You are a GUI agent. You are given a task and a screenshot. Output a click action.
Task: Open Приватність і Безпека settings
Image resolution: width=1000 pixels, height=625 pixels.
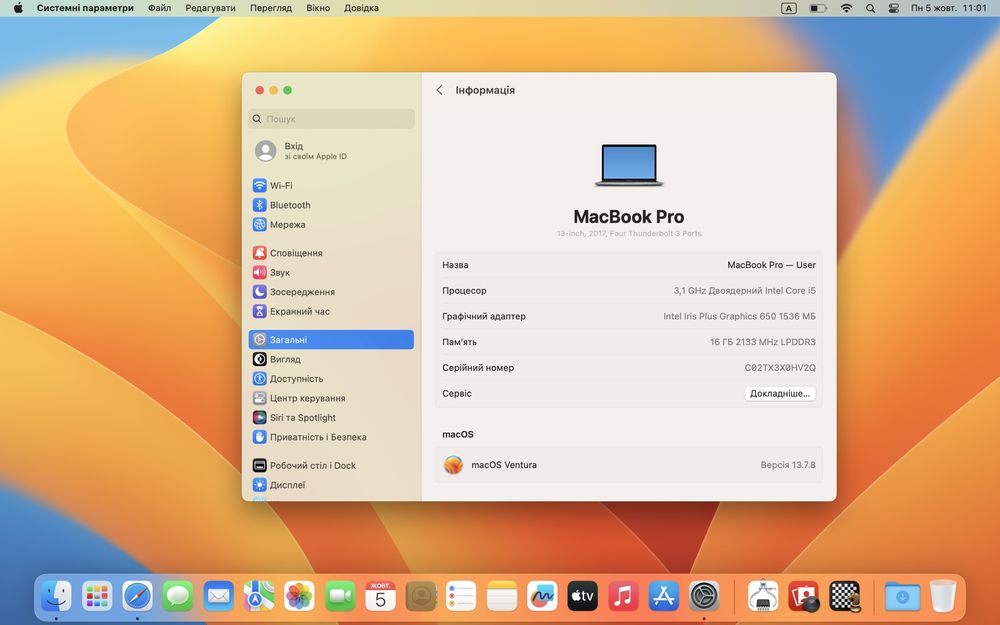click(331, 437)
